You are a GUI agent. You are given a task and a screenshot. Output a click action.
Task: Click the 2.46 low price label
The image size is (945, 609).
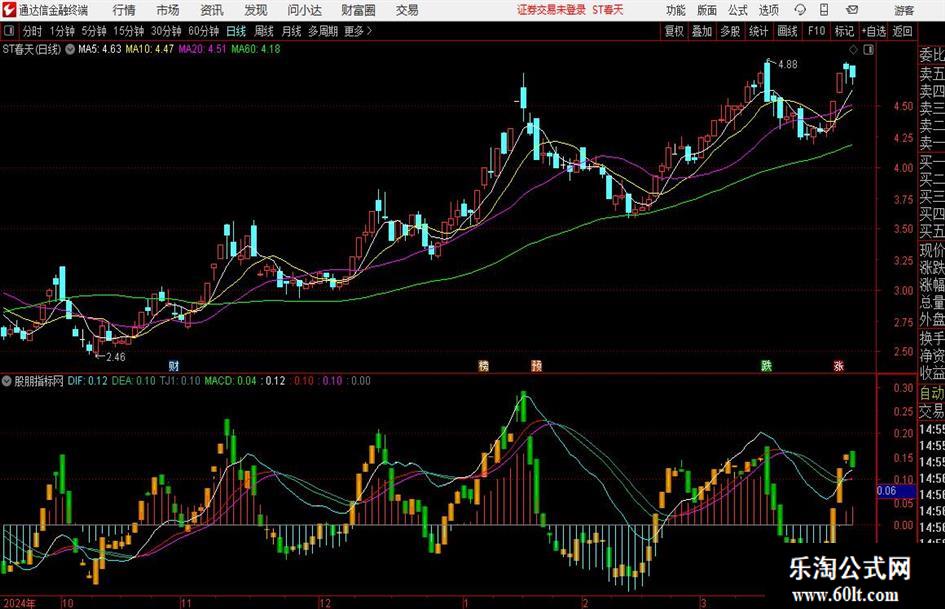(116, 357)
